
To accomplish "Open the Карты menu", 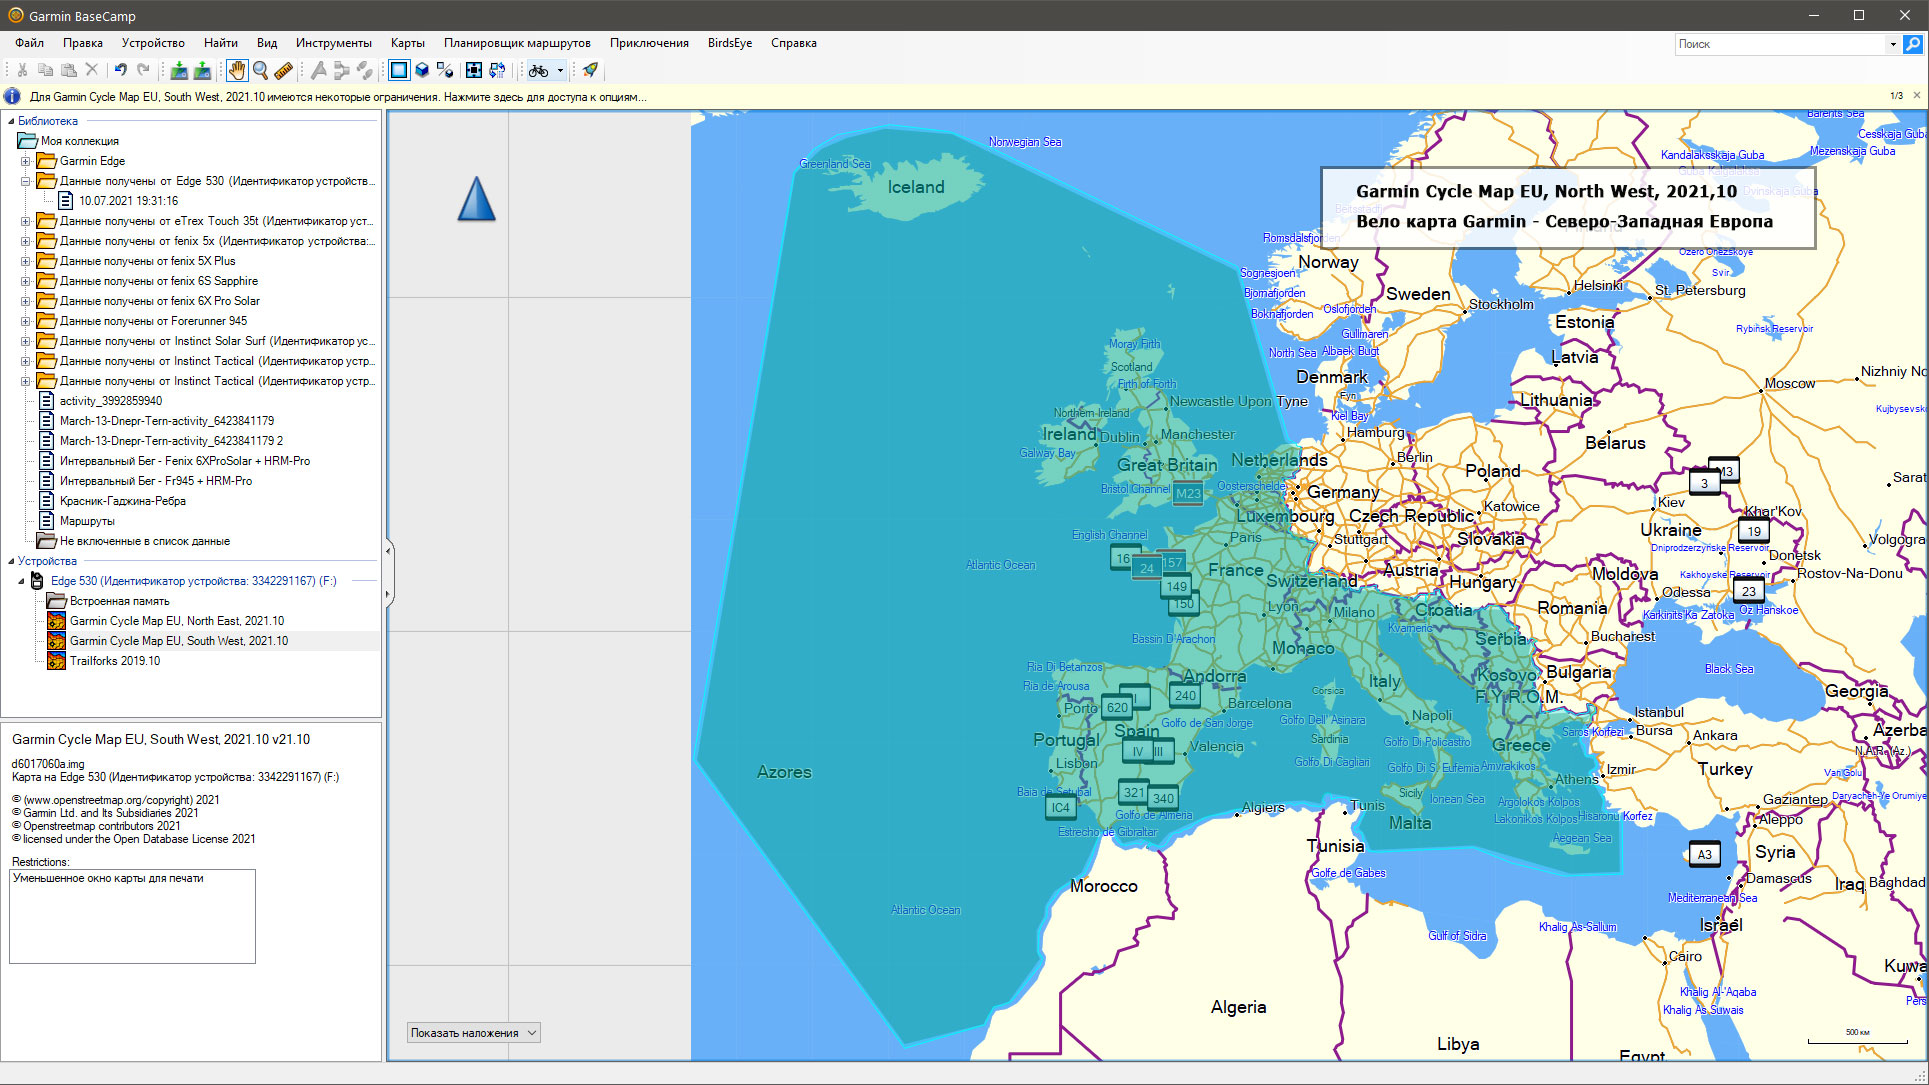I will click(407, 43).
